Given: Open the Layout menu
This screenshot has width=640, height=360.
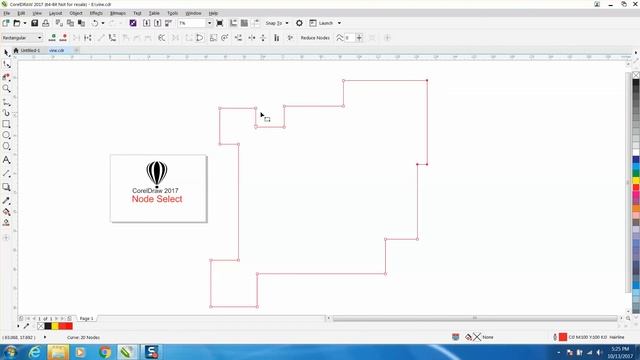Looking at the screenshot, I should [x=56, y=13].
